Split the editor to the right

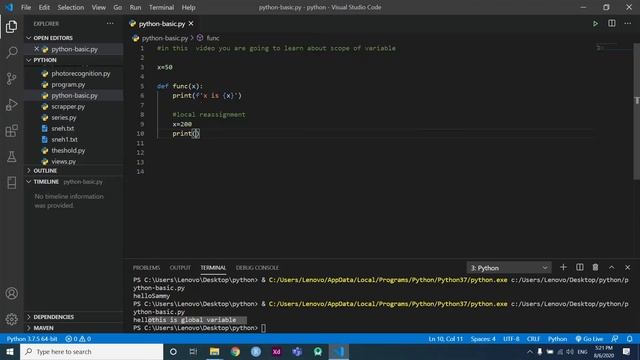tap(611, 24)
